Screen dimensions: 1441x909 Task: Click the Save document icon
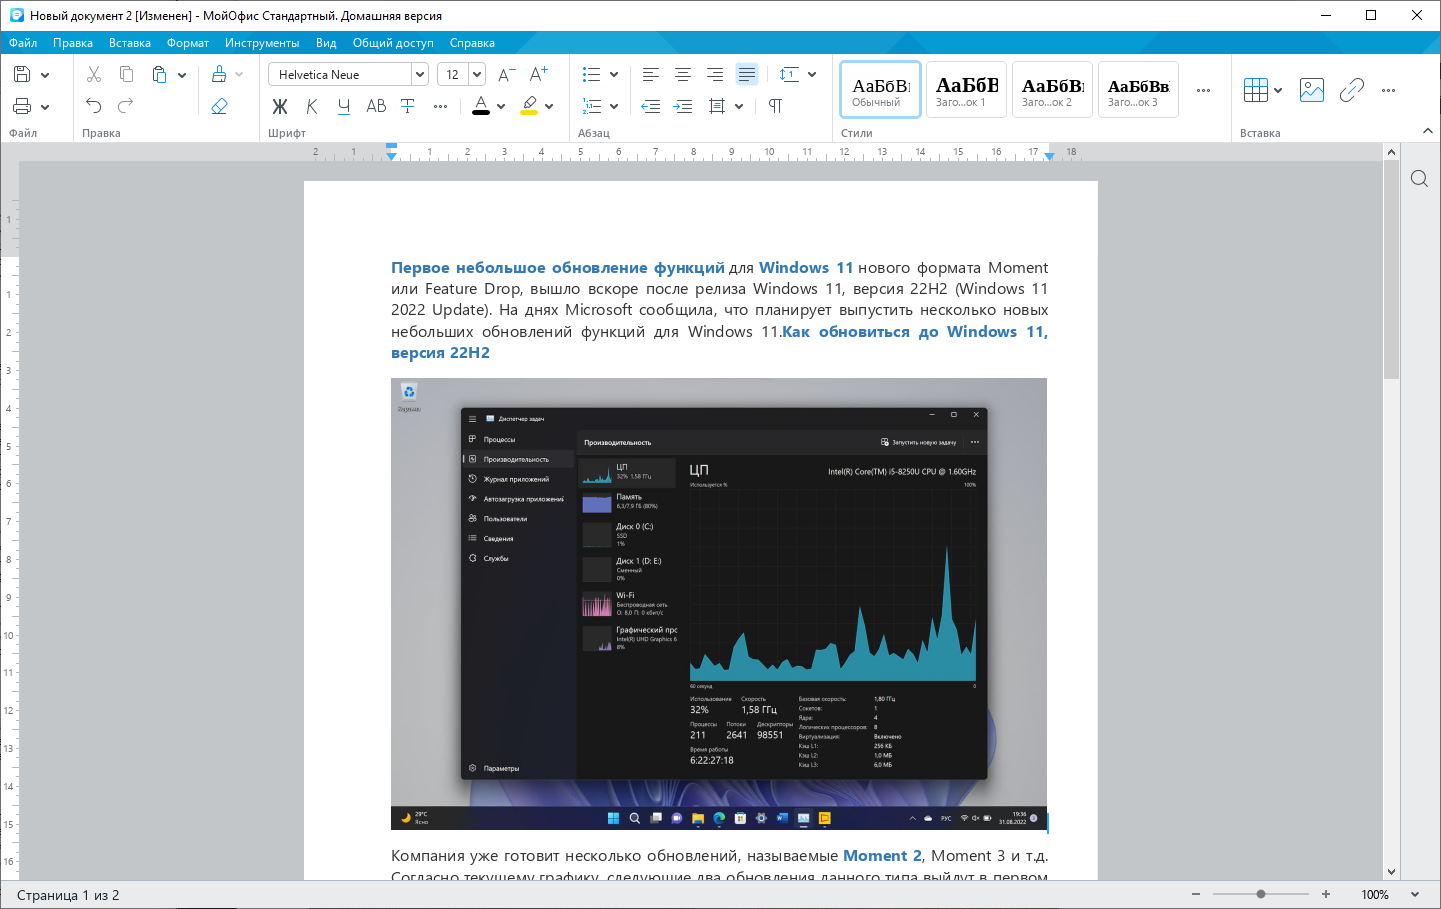[22, 74]
